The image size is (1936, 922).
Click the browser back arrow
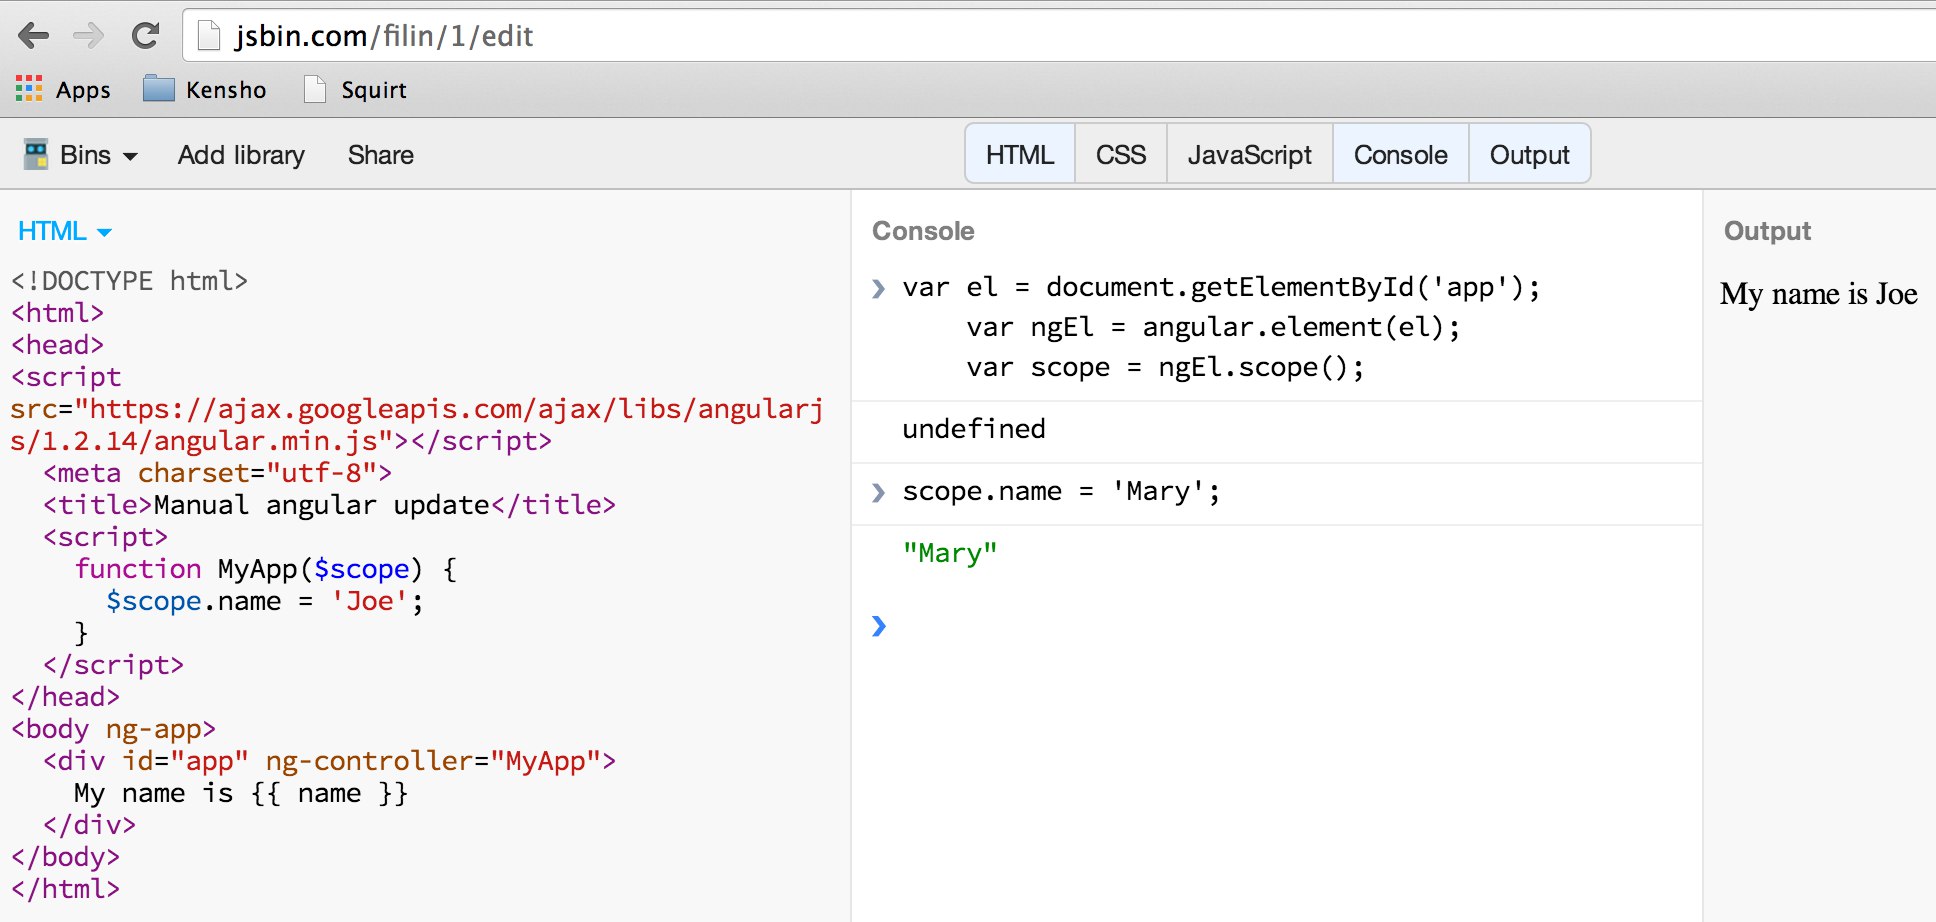click(x=33, y=36)
